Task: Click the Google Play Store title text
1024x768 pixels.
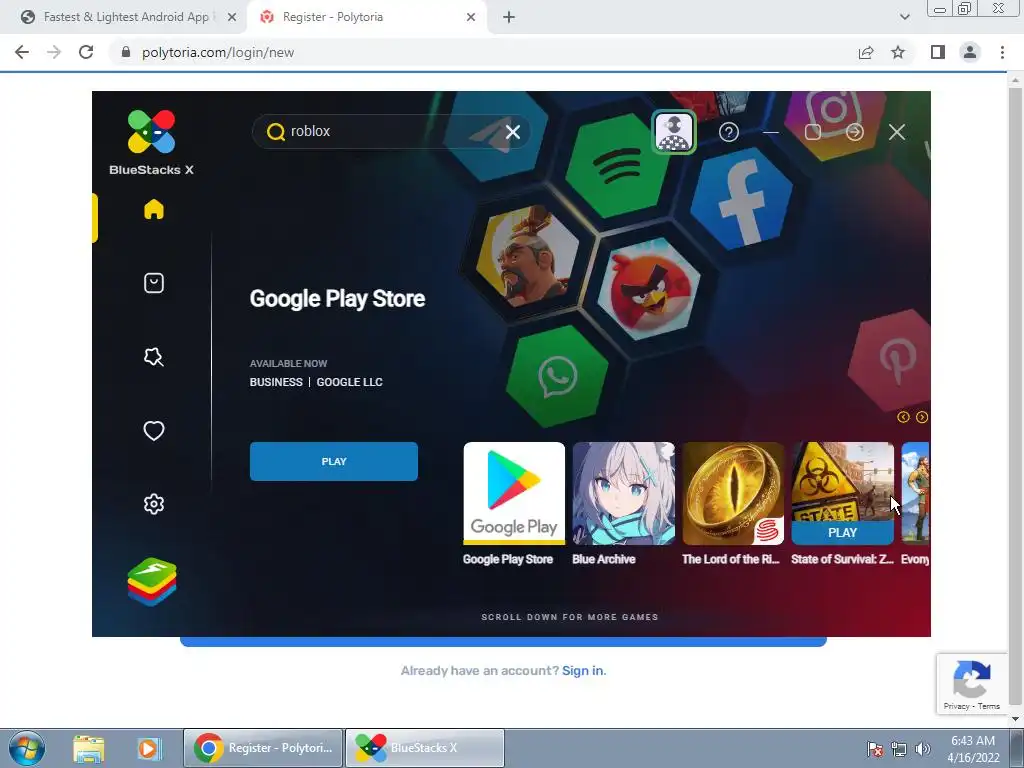Action: click(x=337, y=298)
